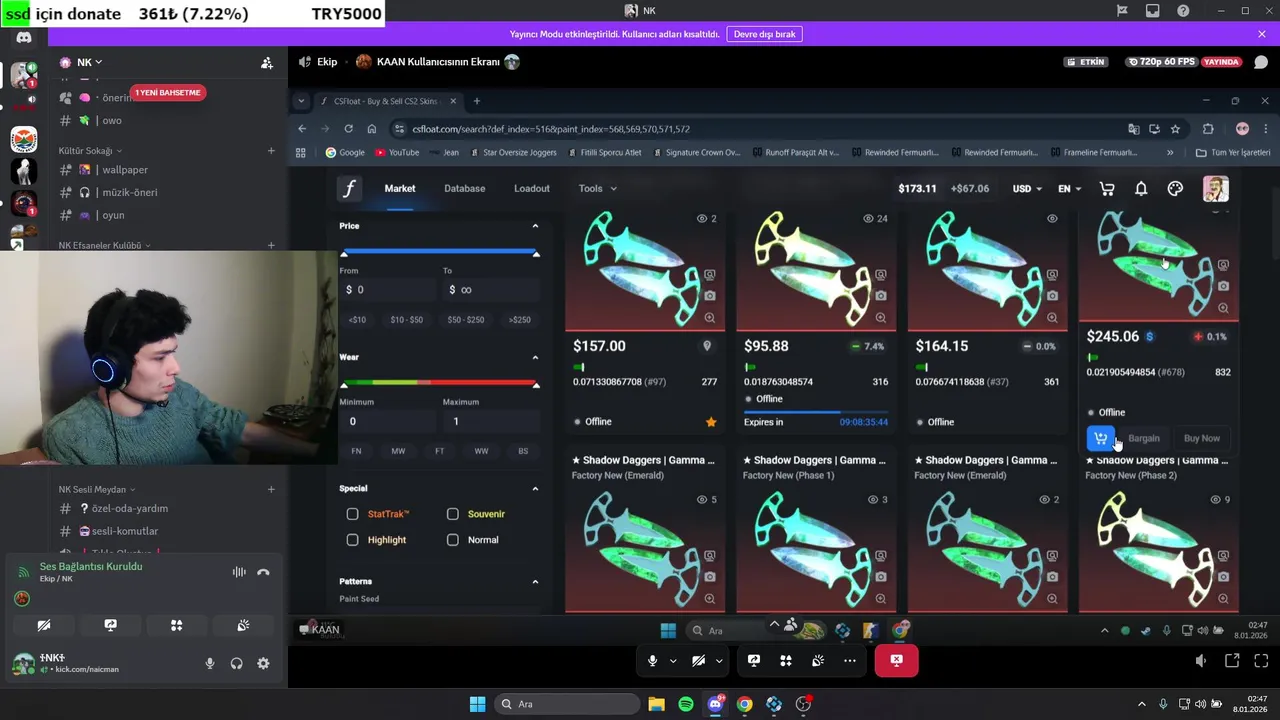The height and width of the screenshot is (720, 1280).
Task: Switch to the Market tab
Action: [x=399, y=188]
